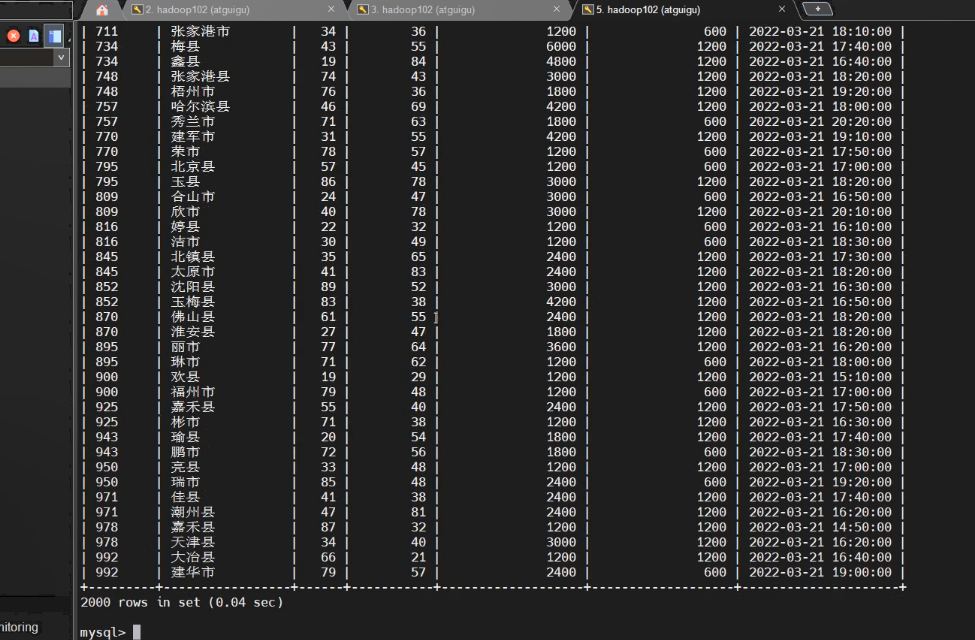Close tab 3. hadoop102 (atguigu)
Image resolution: width=975 pixels, height=640 pixels.
[557, 9]
